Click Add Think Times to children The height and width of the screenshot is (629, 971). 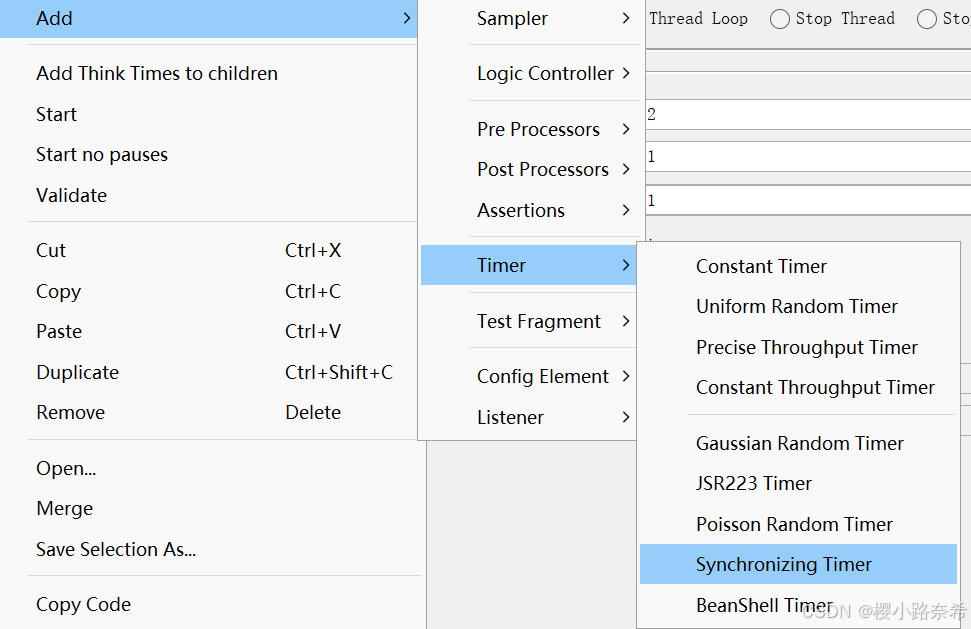157,74
